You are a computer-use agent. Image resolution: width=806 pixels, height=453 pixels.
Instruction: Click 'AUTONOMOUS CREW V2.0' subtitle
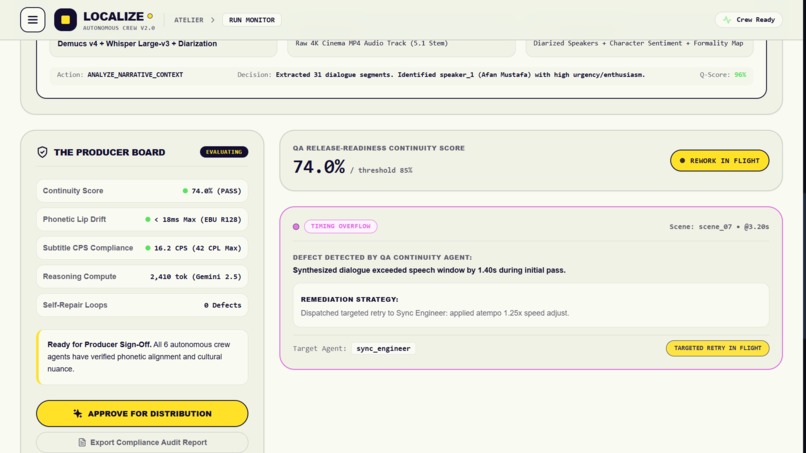(119, 28)
